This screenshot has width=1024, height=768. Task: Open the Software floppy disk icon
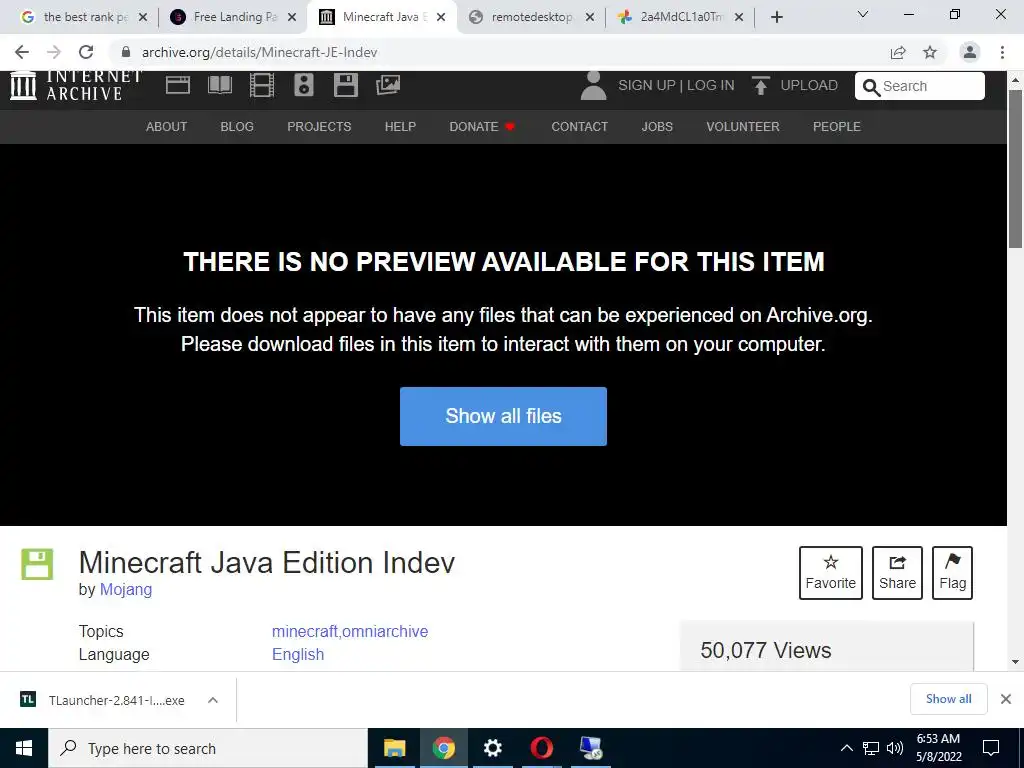[345, 85]
